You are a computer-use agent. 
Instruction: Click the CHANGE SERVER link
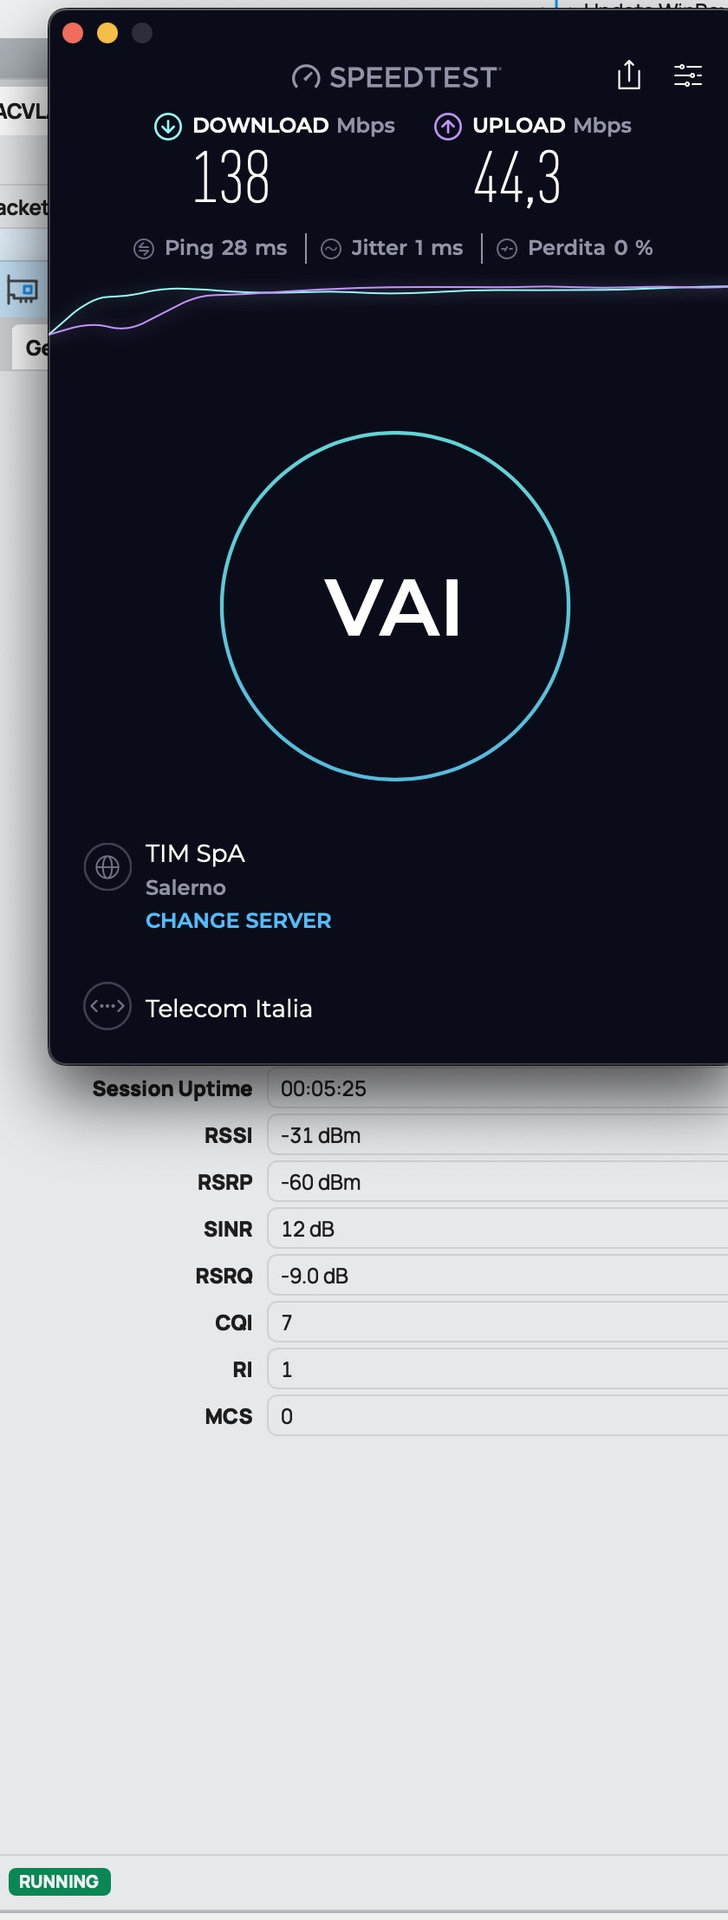pos(238,921)
